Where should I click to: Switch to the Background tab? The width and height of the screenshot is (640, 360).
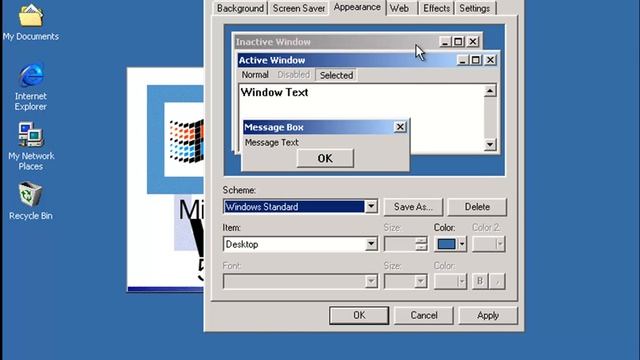click(x=240, y=8)
